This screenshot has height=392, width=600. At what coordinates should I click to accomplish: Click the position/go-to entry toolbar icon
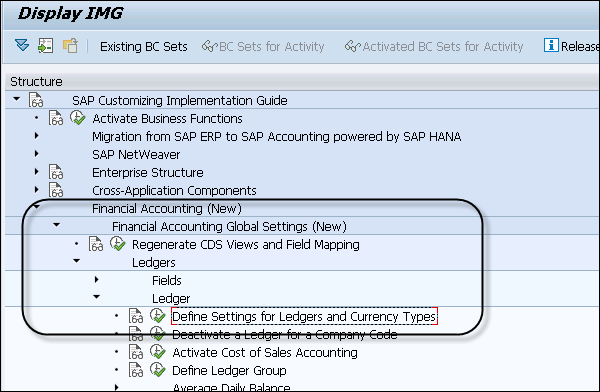(x=46, y=46)
